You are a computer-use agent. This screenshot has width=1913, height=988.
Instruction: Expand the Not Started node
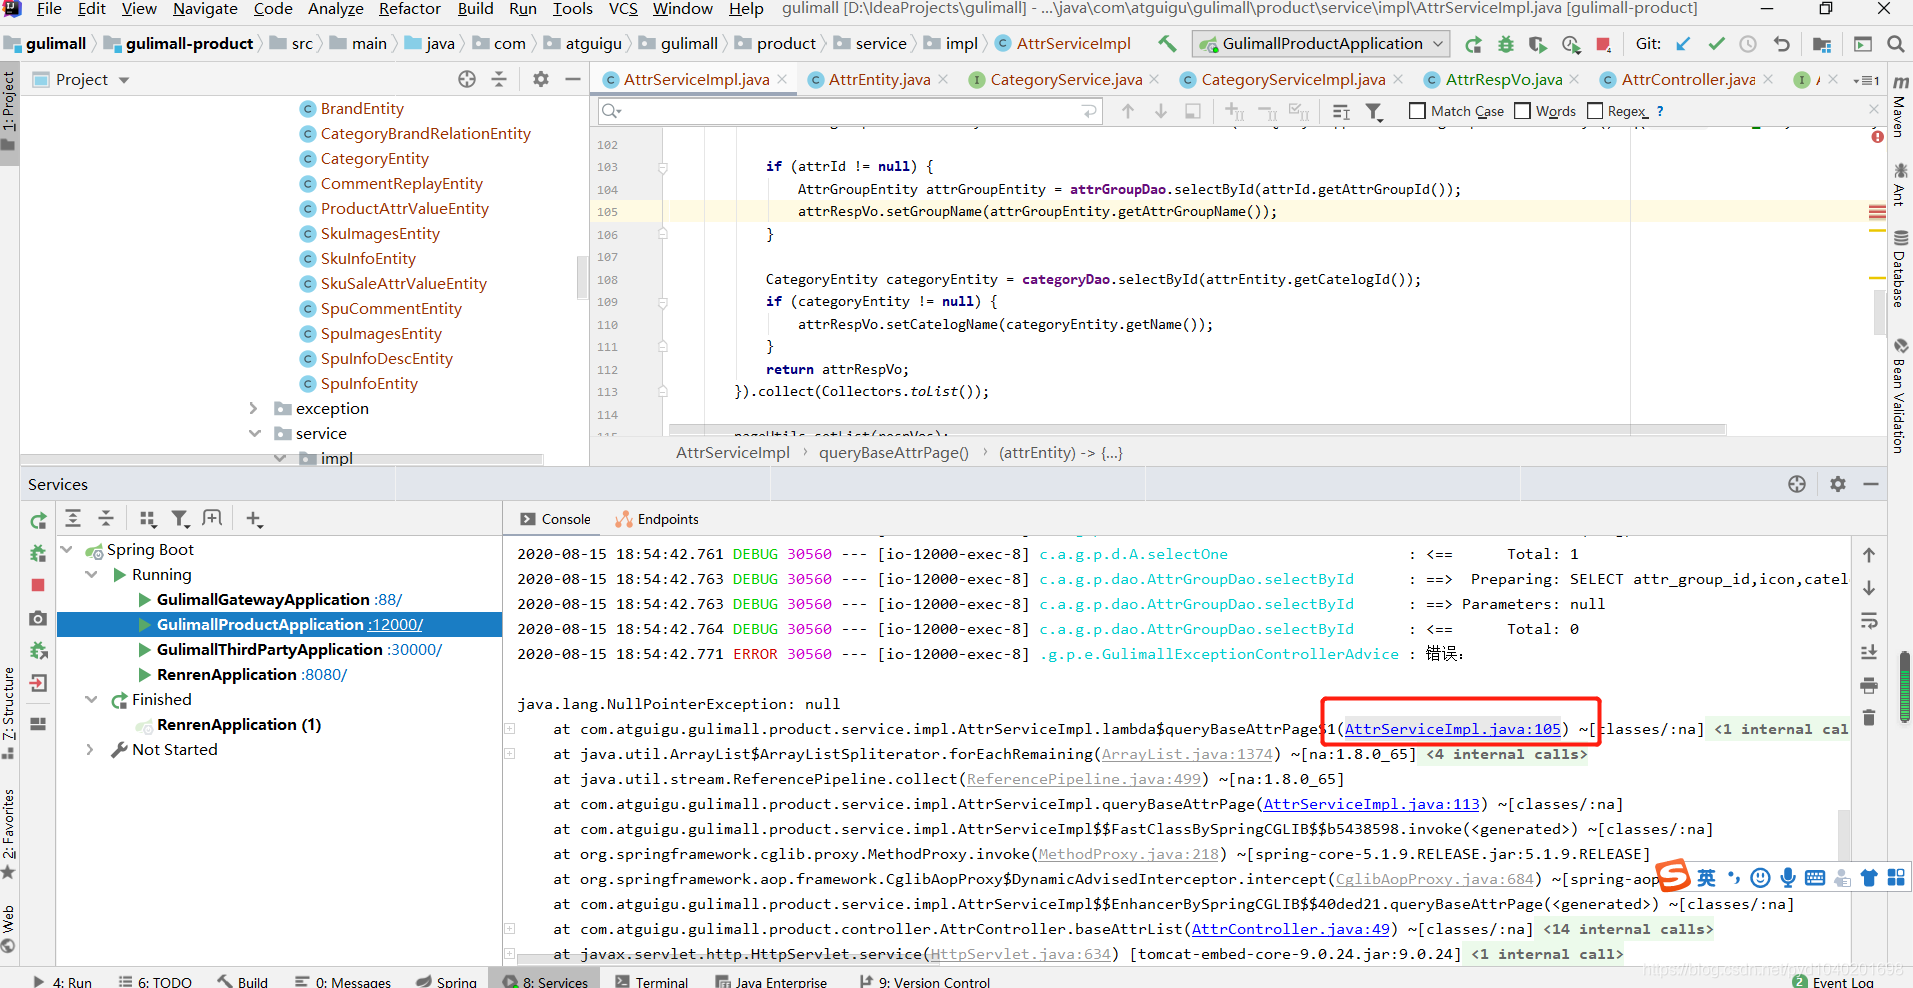coord(90,749)
